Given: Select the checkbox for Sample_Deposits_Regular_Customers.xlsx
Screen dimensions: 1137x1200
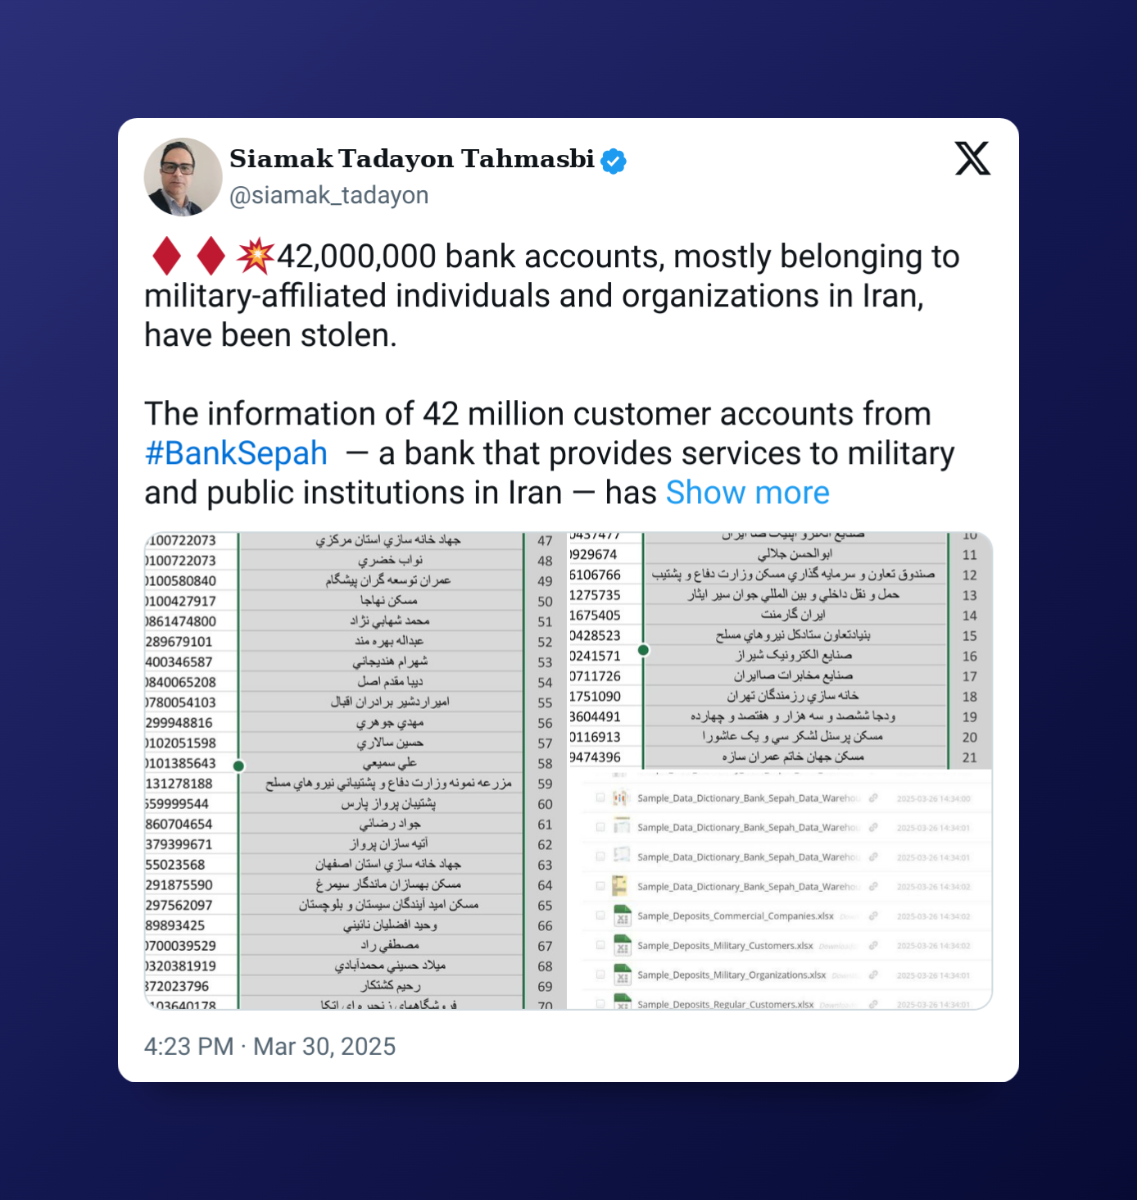Looking at the screenshot, I should (x=600, y=1003).
